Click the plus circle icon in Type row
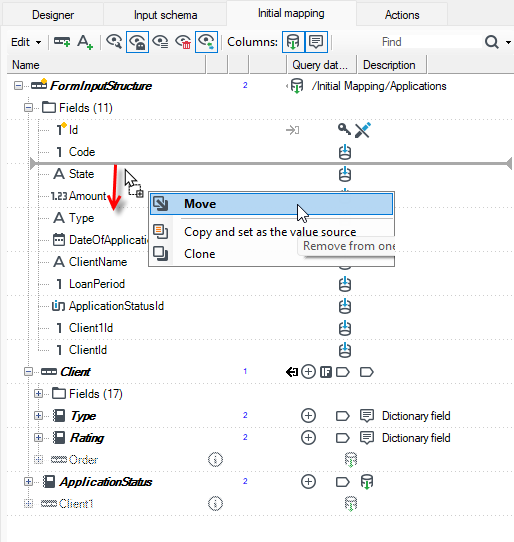 [308, 416]
